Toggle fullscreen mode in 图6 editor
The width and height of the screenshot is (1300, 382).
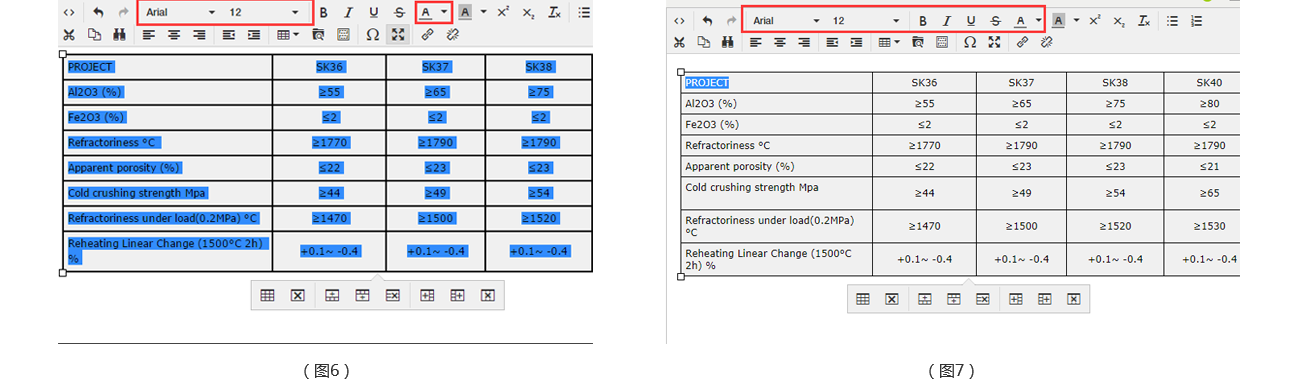click(x=398, y=35)
